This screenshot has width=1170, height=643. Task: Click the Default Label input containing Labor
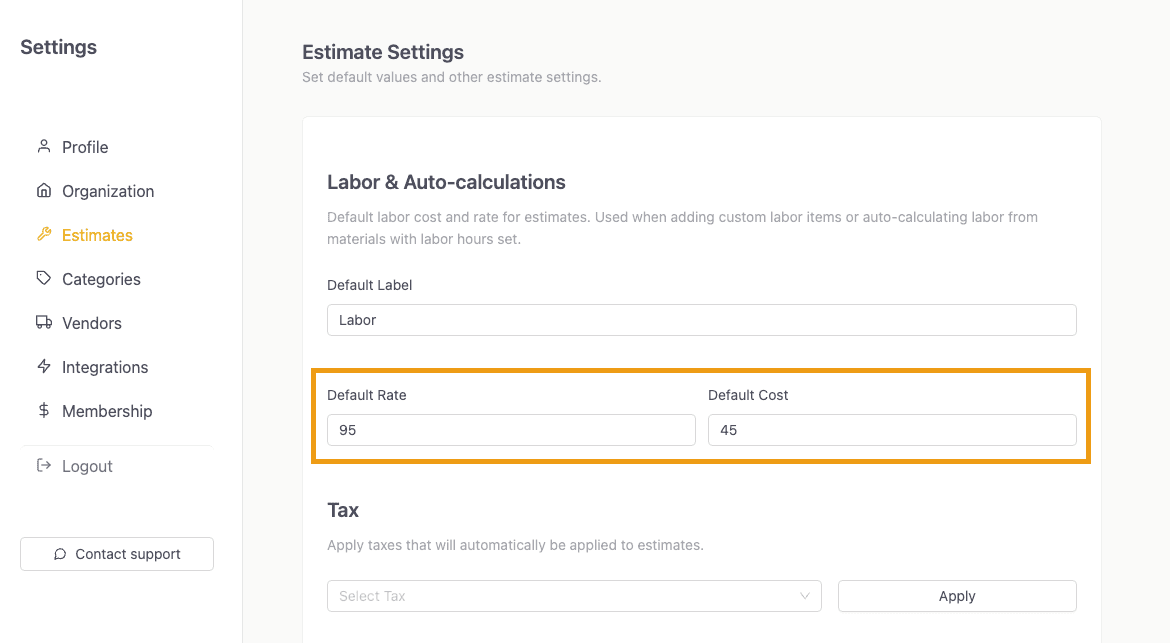[x=701, y=319]
